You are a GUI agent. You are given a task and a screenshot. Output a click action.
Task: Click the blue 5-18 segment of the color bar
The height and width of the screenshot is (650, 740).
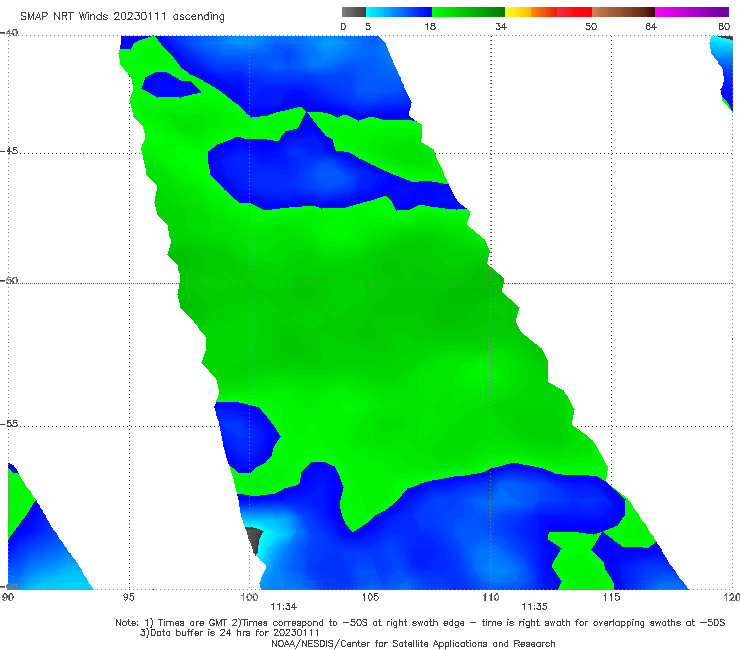pyautogui.click(x=399, y=12)
